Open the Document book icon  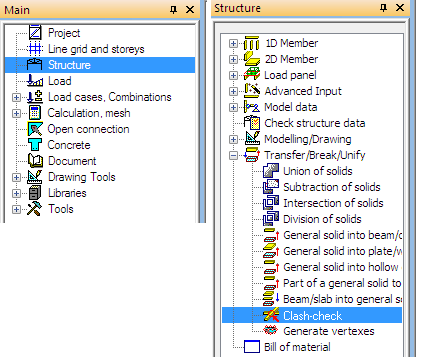35,161
